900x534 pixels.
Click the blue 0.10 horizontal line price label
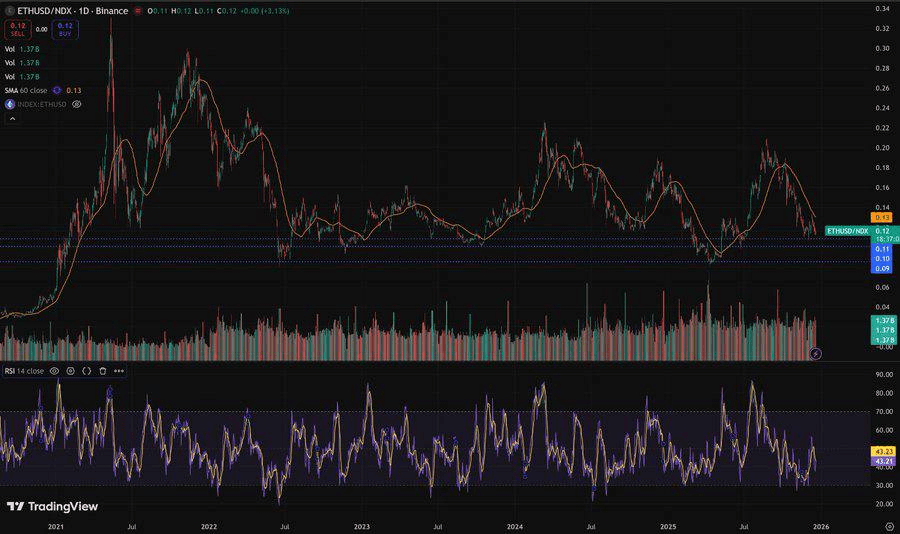882,259
